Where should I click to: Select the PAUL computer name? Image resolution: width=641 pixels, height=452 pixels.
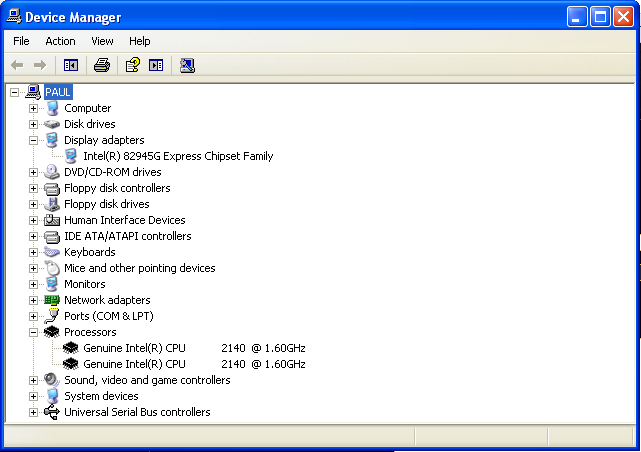point(58,92)
